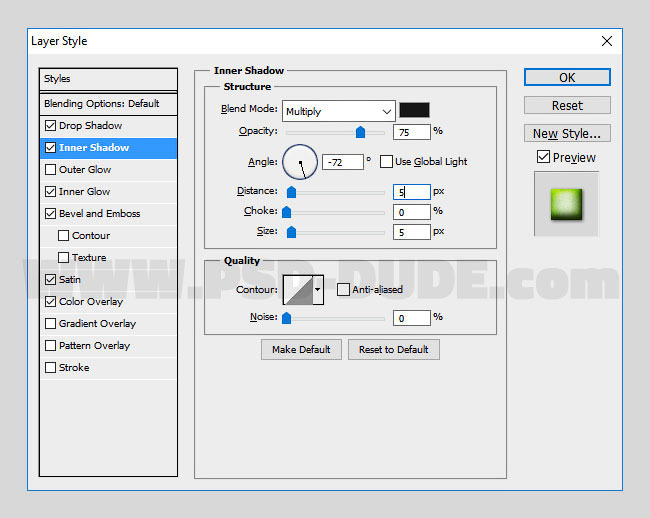Check the Pattern Overlay checkbox
Image resolution: width=650 pixels, height=518 pixels.
[51, 345]
